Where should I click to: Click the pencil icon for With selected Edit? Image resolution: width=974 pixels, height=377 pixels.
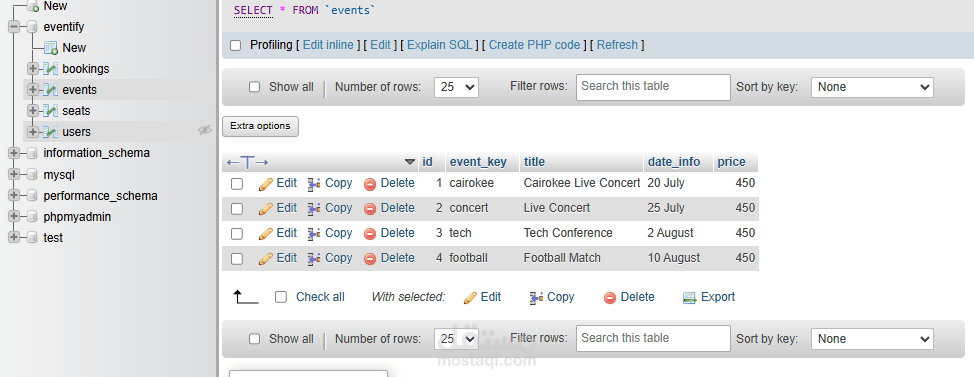tap(471, 298)
